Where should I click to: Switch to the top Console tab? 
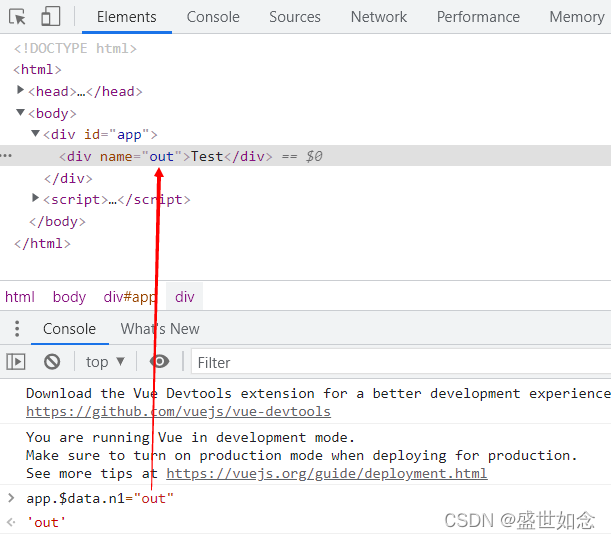(213, 17)
